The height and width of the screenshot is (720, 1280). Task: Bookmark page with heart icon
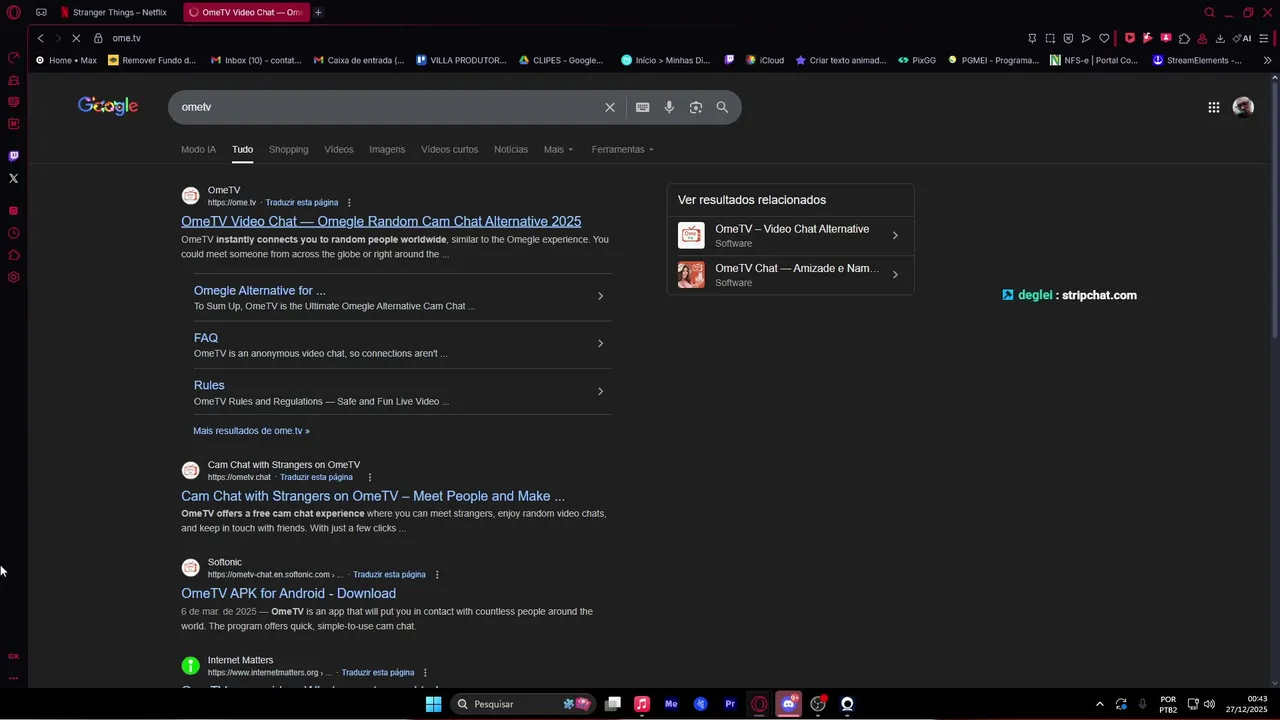(x=1104, y=38)
